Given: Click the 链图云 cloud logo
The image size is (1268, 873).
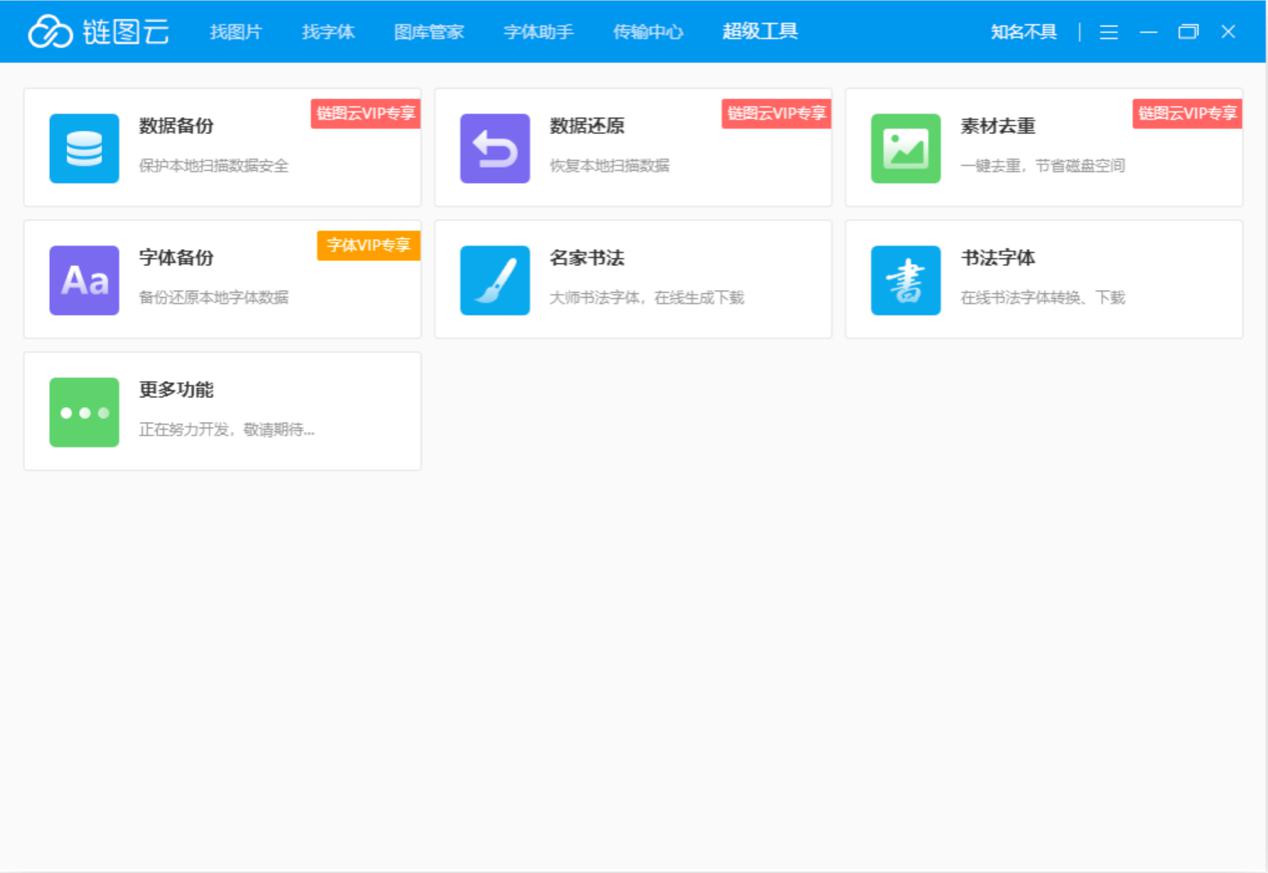Looking at the screenshot, I should [x=50, y=32].
